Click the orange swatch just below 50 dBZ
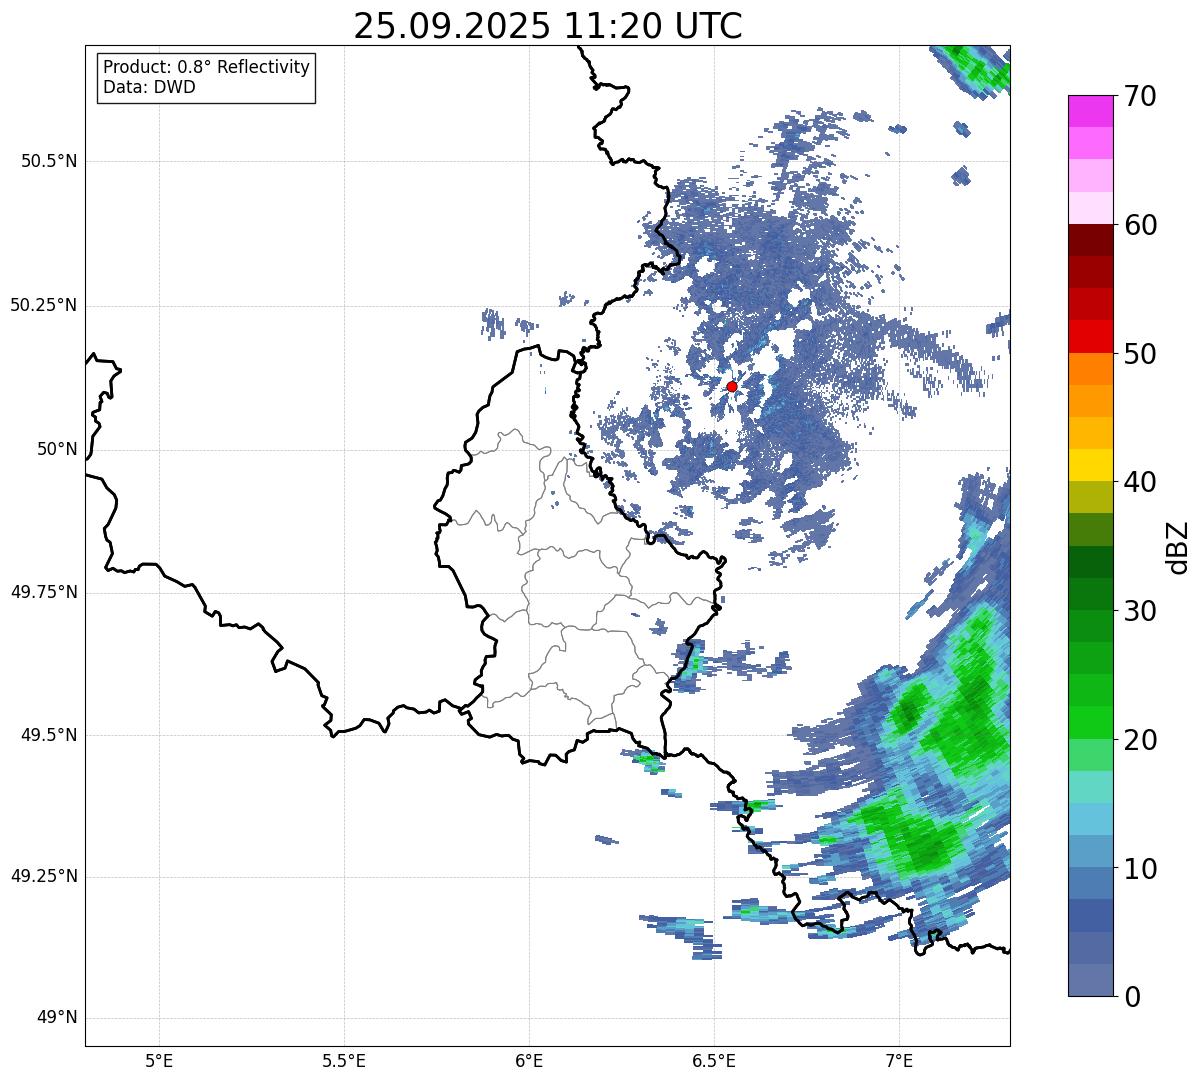 1090,369
